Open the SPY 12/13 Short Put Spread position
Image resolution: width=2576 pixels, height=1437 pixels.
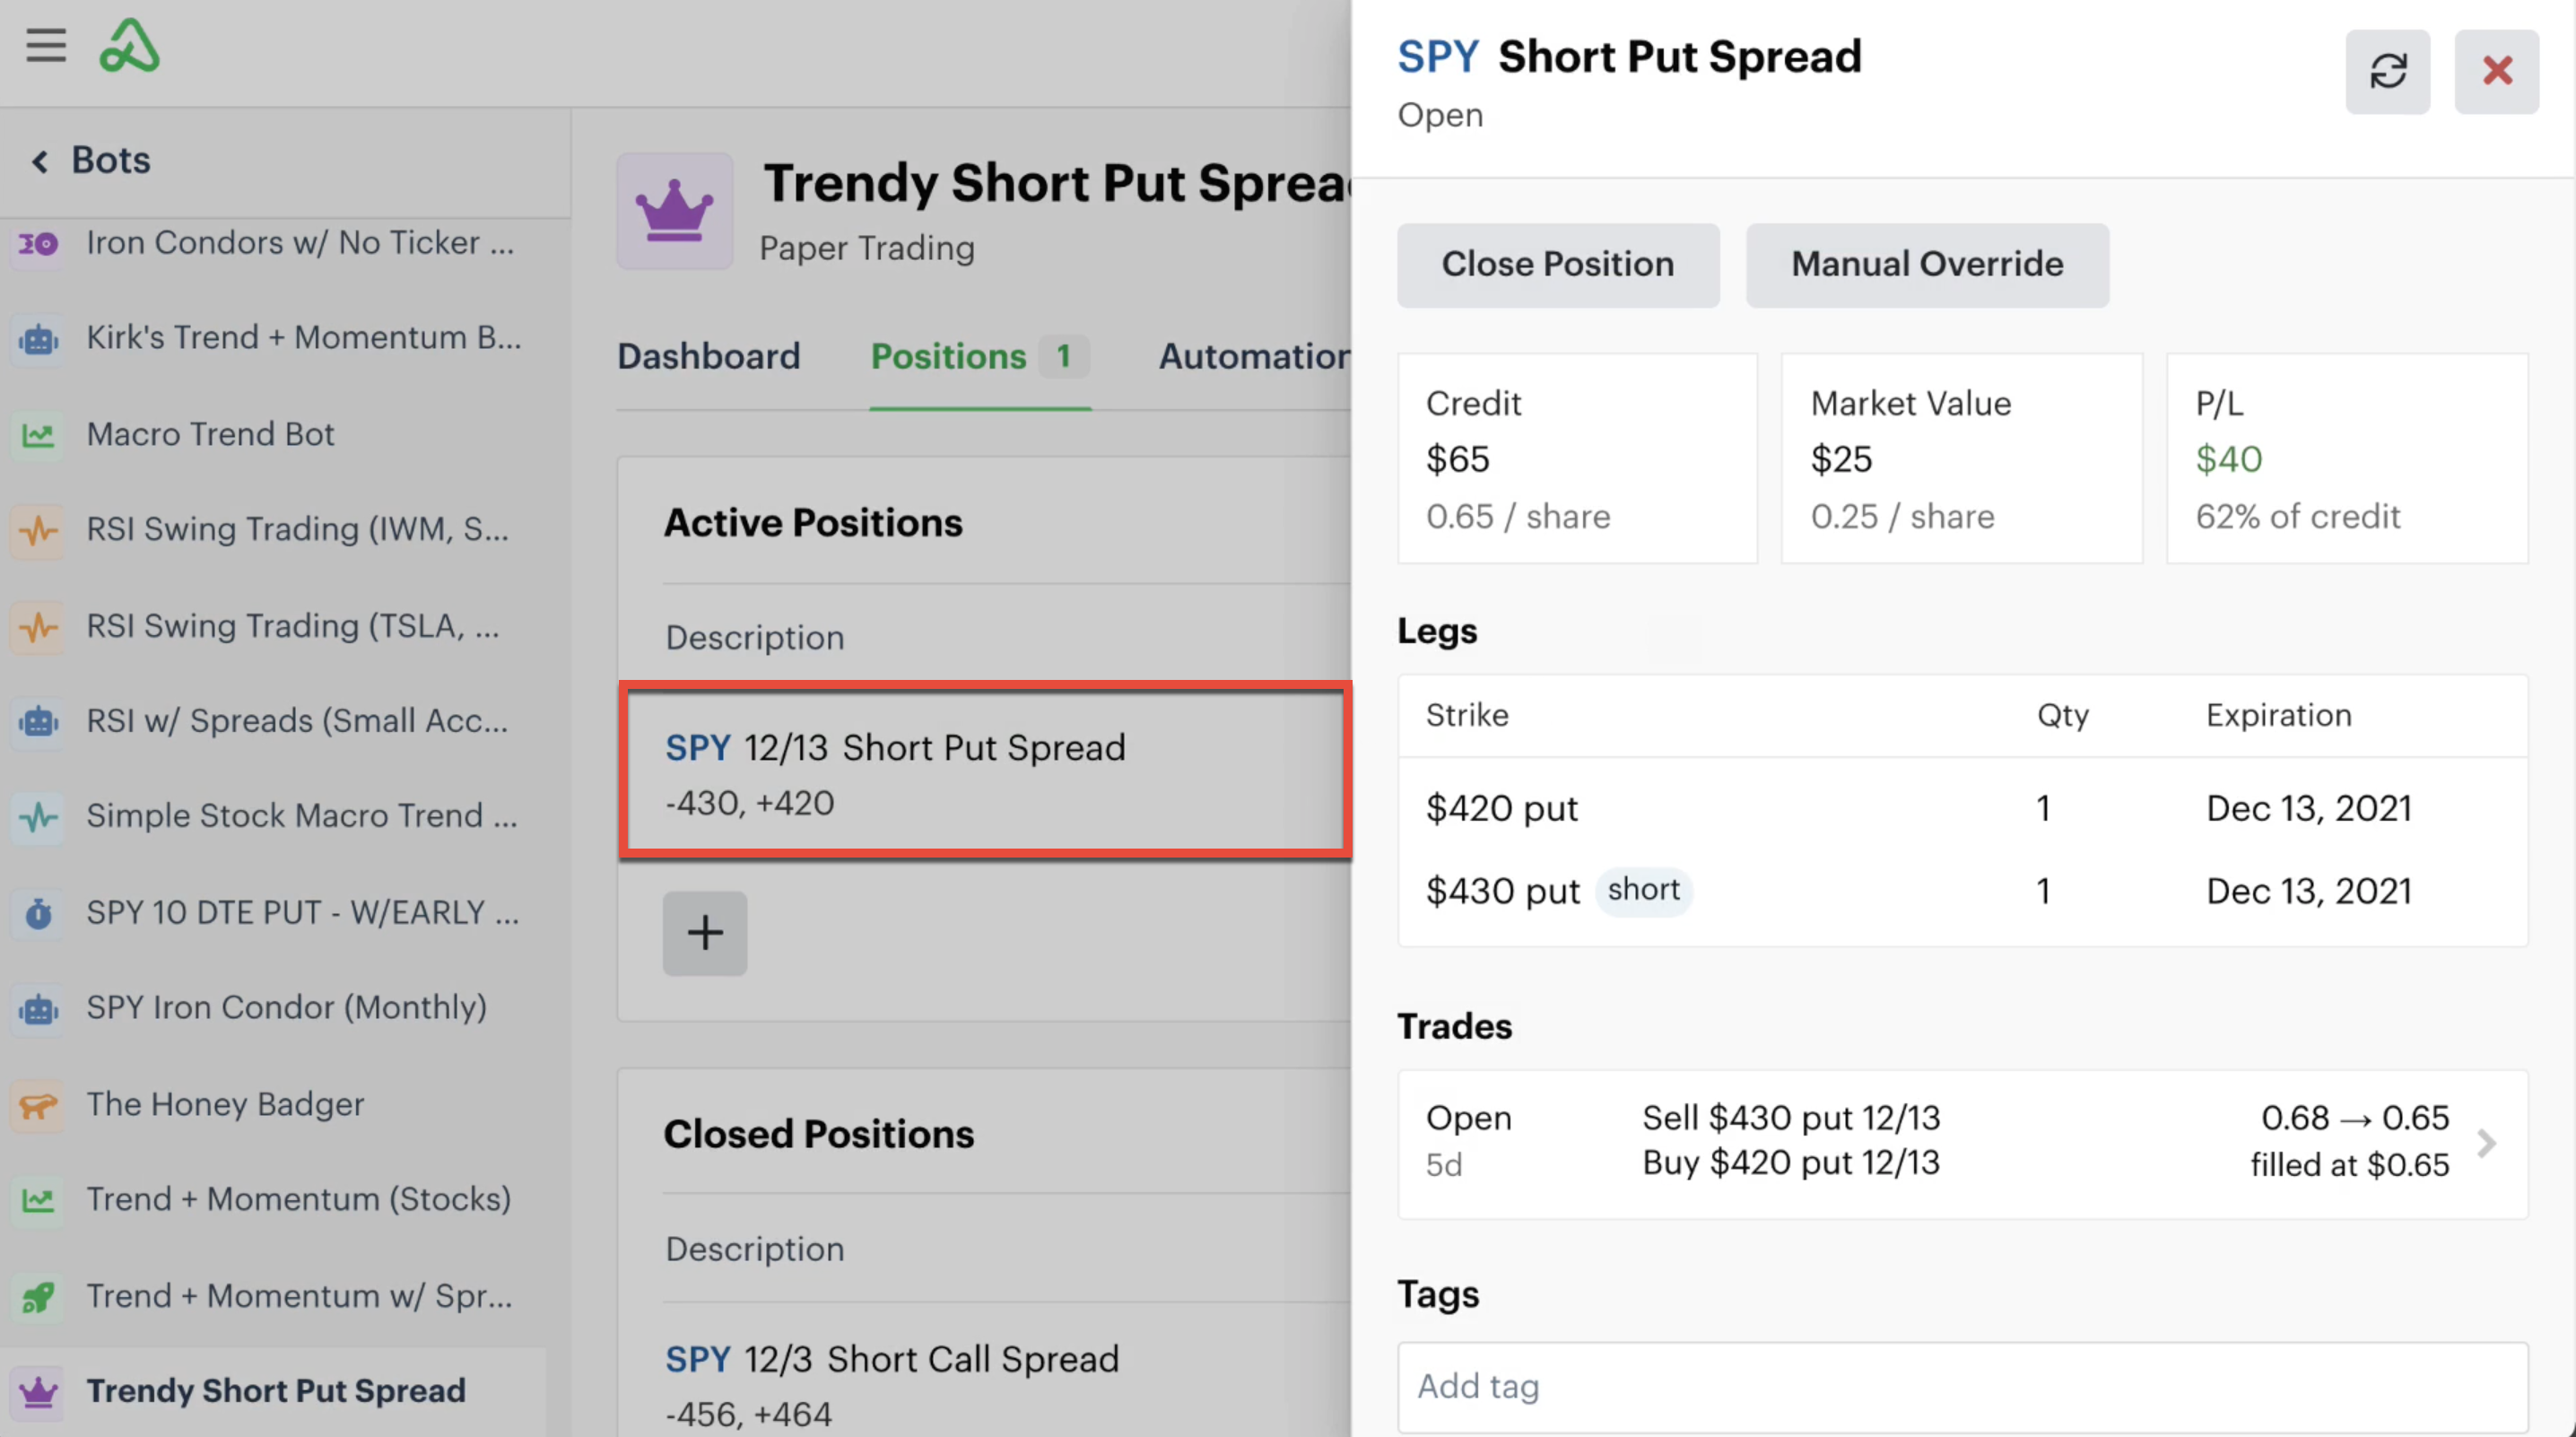click(x=985, y=773)
